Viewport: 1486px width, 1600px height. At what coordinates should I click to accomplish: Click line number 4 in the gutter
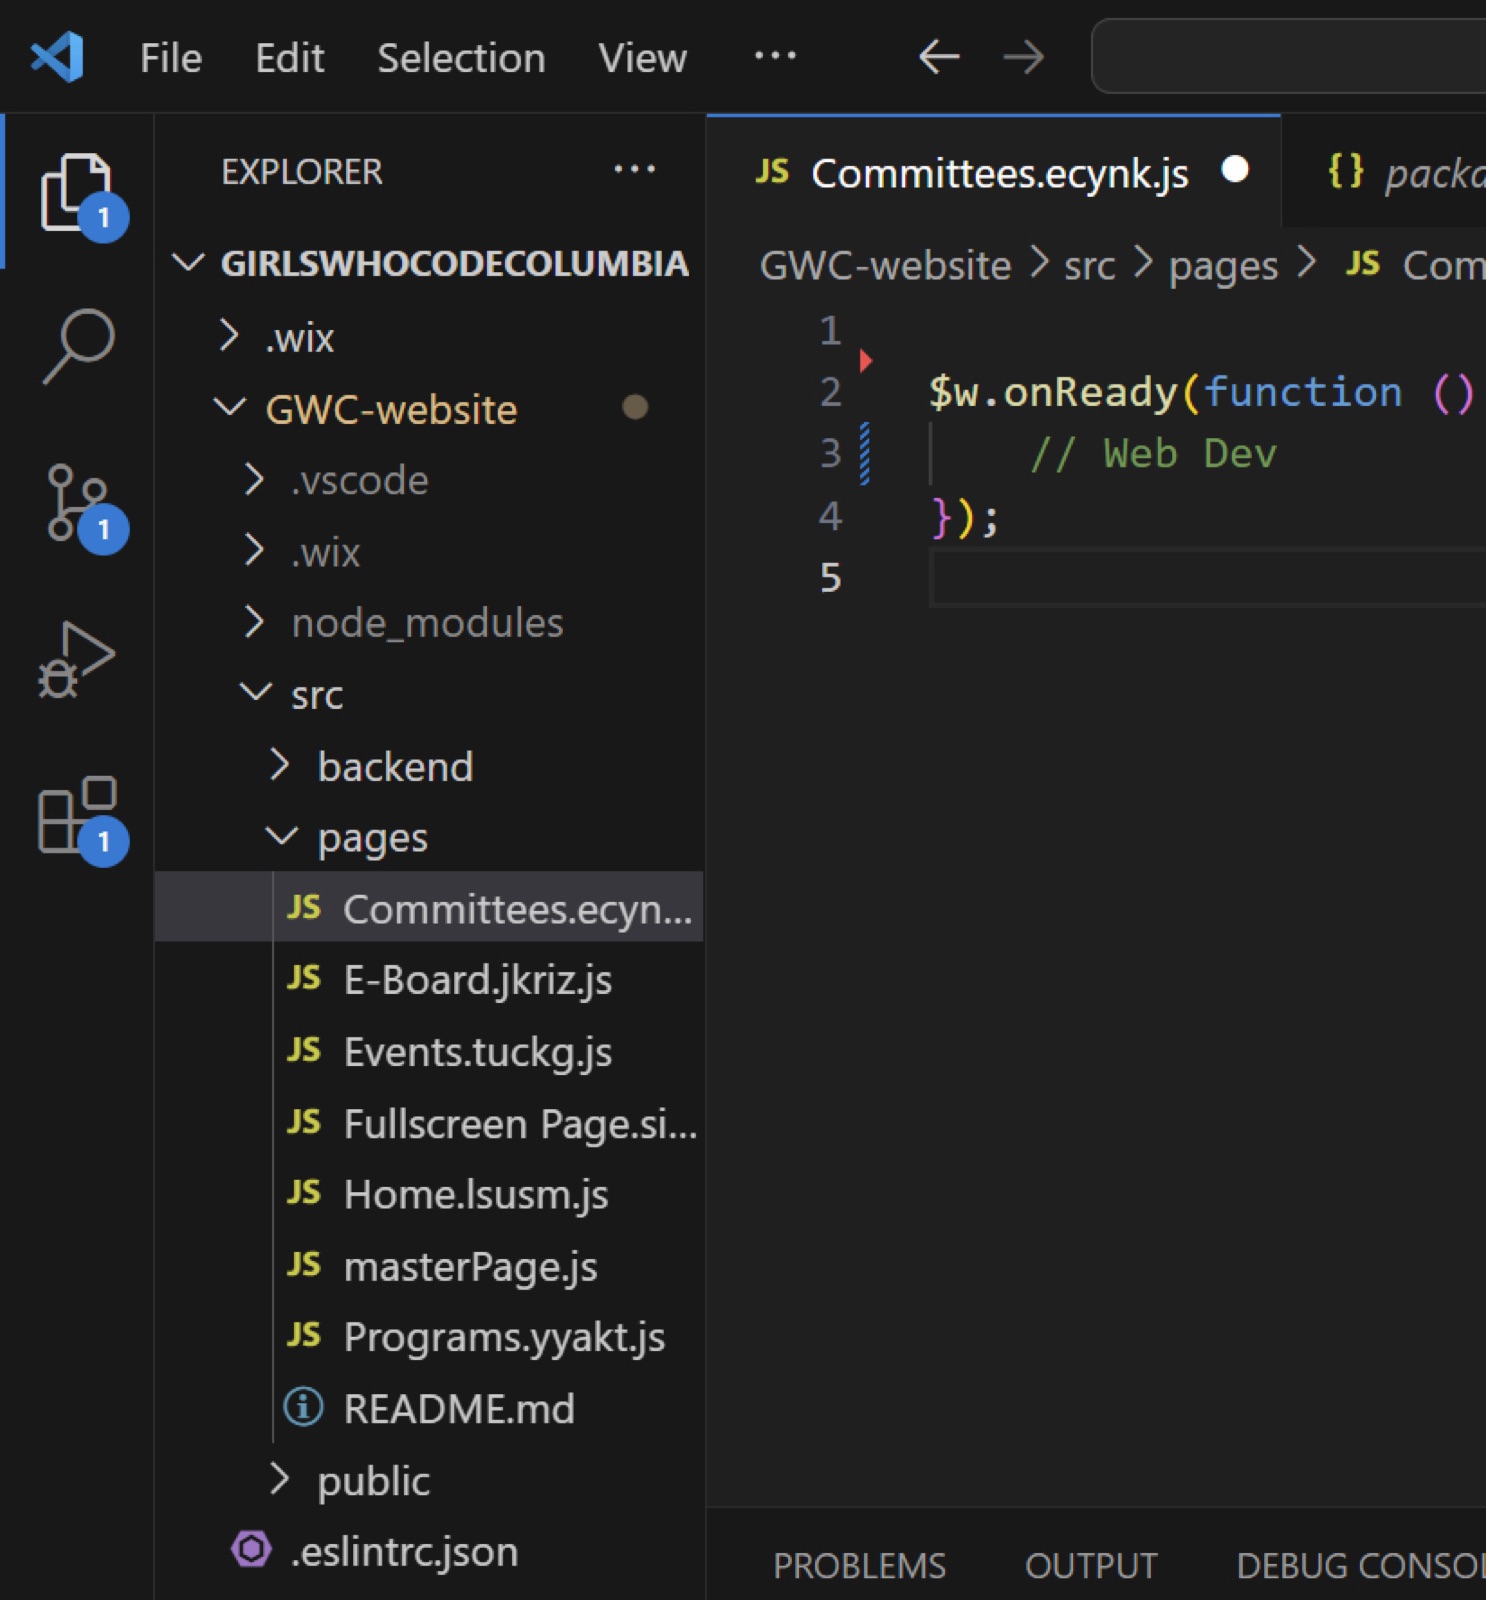830,515
